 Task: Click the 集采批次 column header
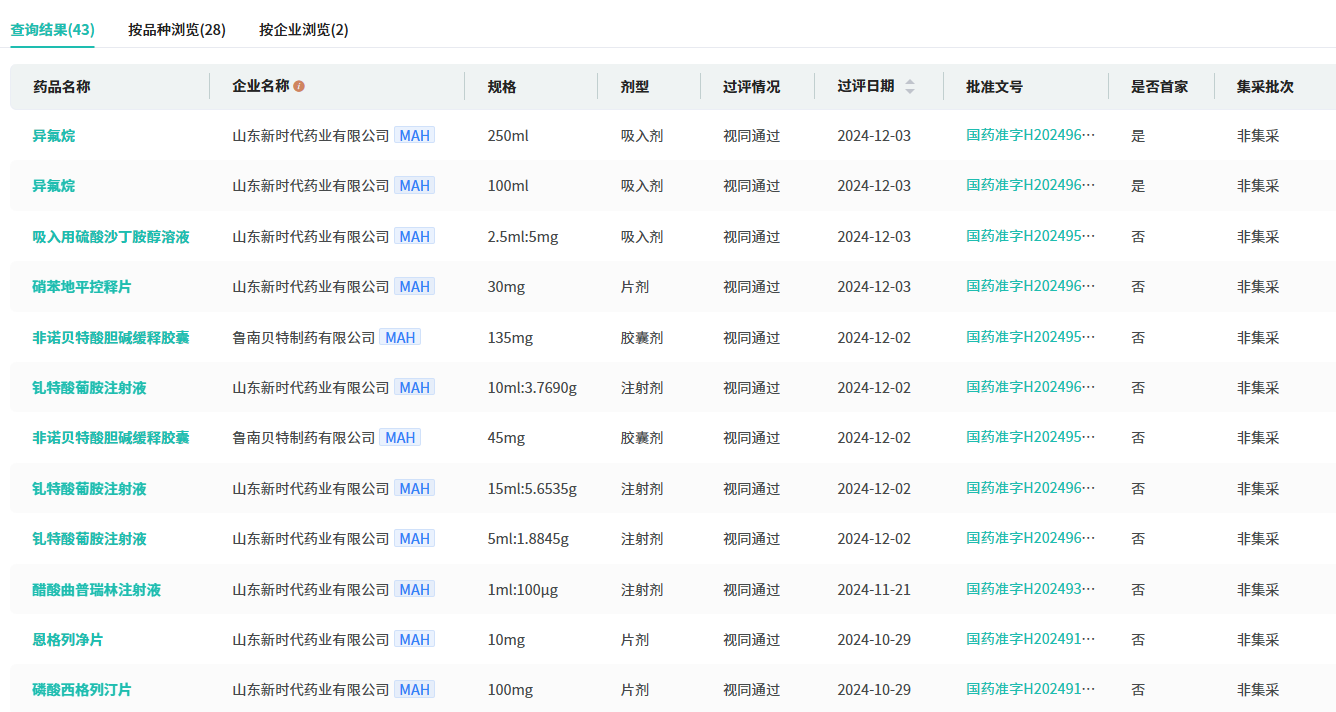pos(1264,87)
